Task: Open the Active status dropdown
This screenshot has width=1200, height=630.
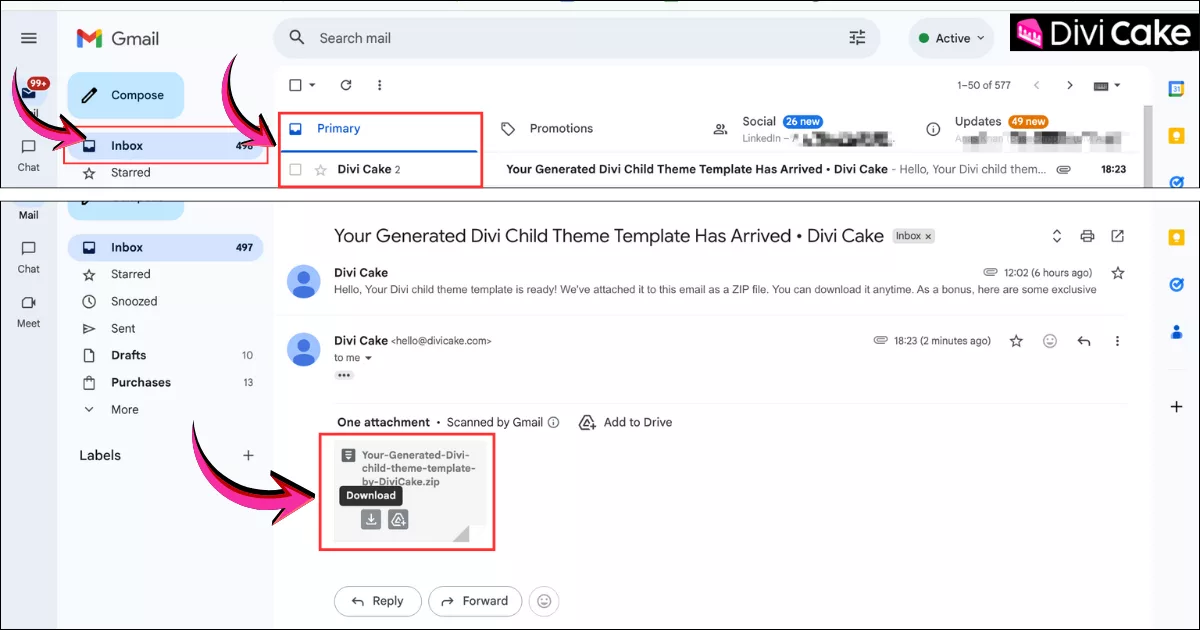Action: pyautogui.click(x=951, y=38)
